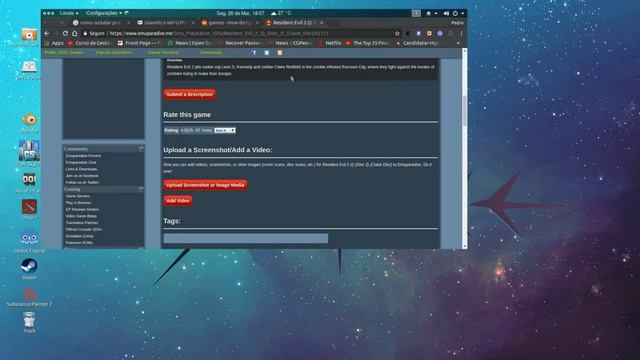Open the rating dropdown for this game
The width and height of the screenshot is (640, 360).
point(225,130)
